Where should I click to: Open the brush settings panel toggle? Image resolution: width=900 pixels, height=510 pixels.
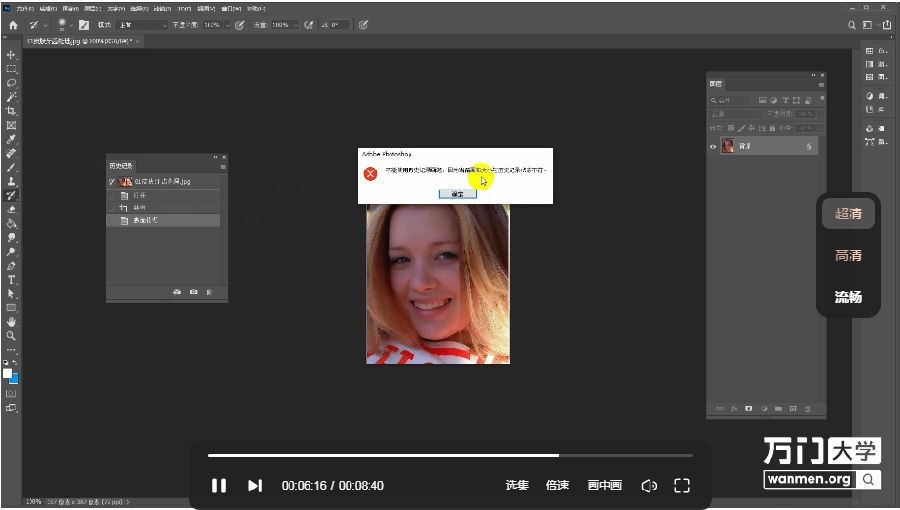(84, 25)
